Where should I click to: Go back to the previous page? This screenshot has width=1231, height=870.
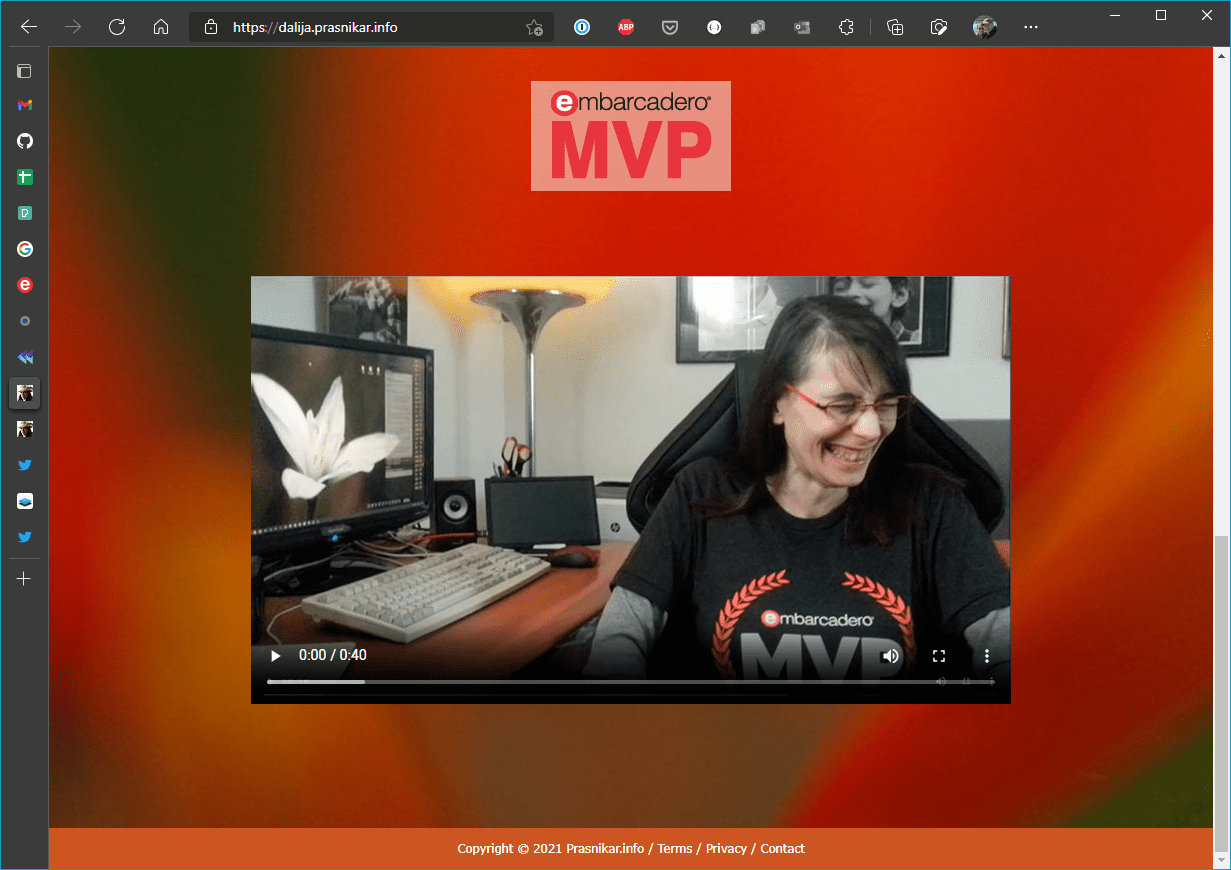(x=29, y=27)
